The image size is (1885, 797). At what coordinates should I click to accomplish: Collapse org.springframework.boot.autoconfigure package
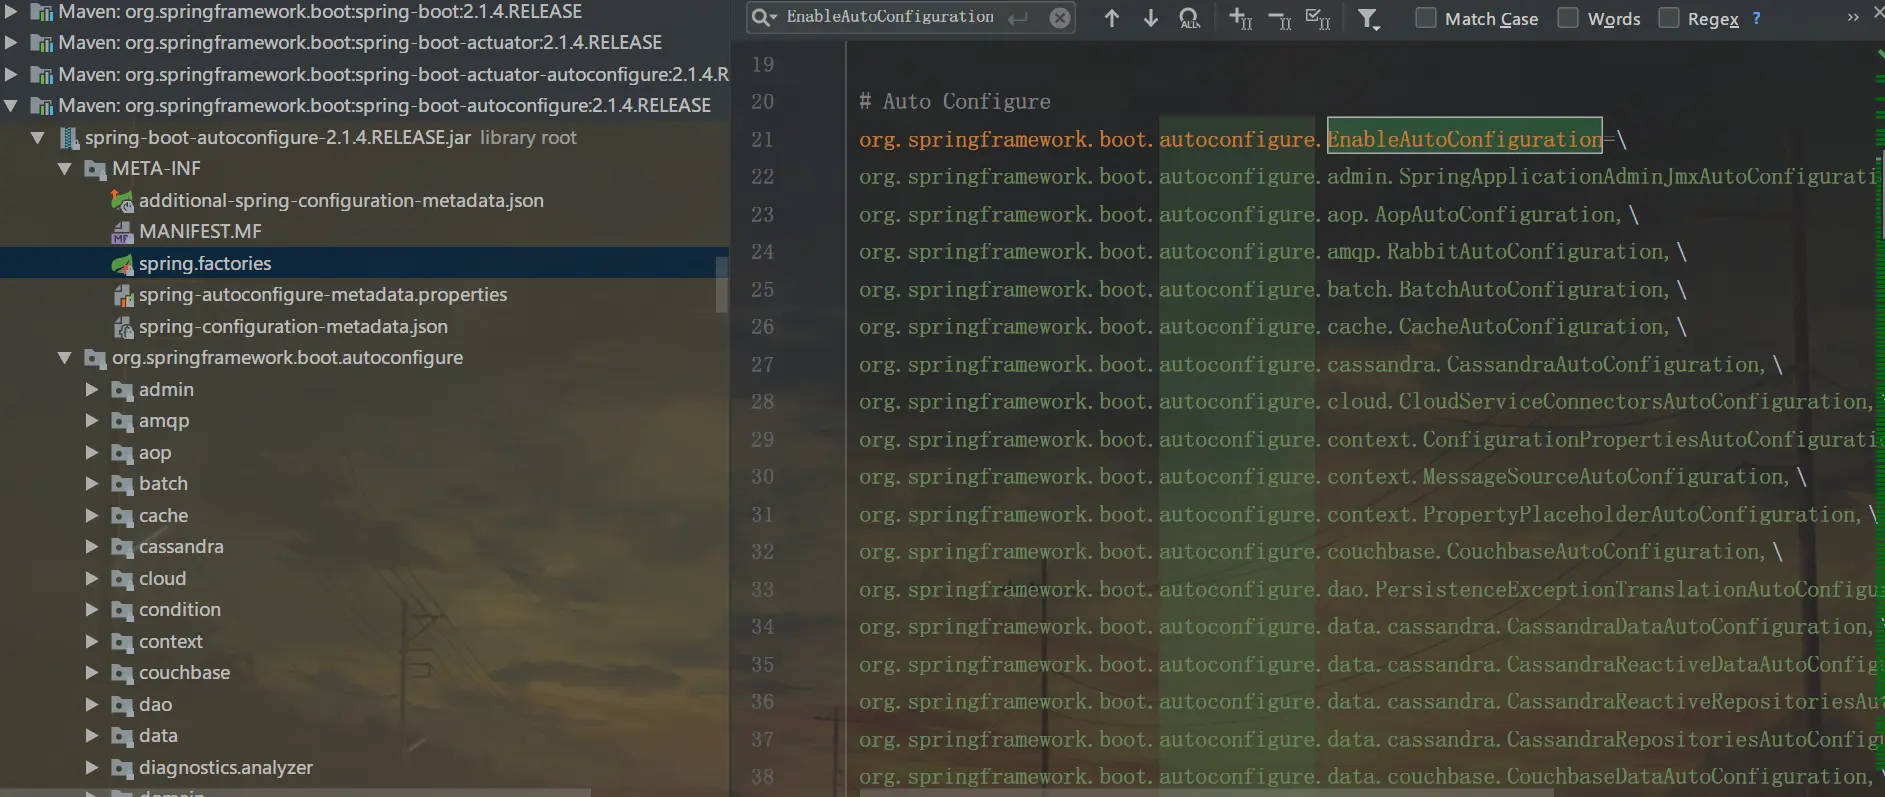(65, 357)
